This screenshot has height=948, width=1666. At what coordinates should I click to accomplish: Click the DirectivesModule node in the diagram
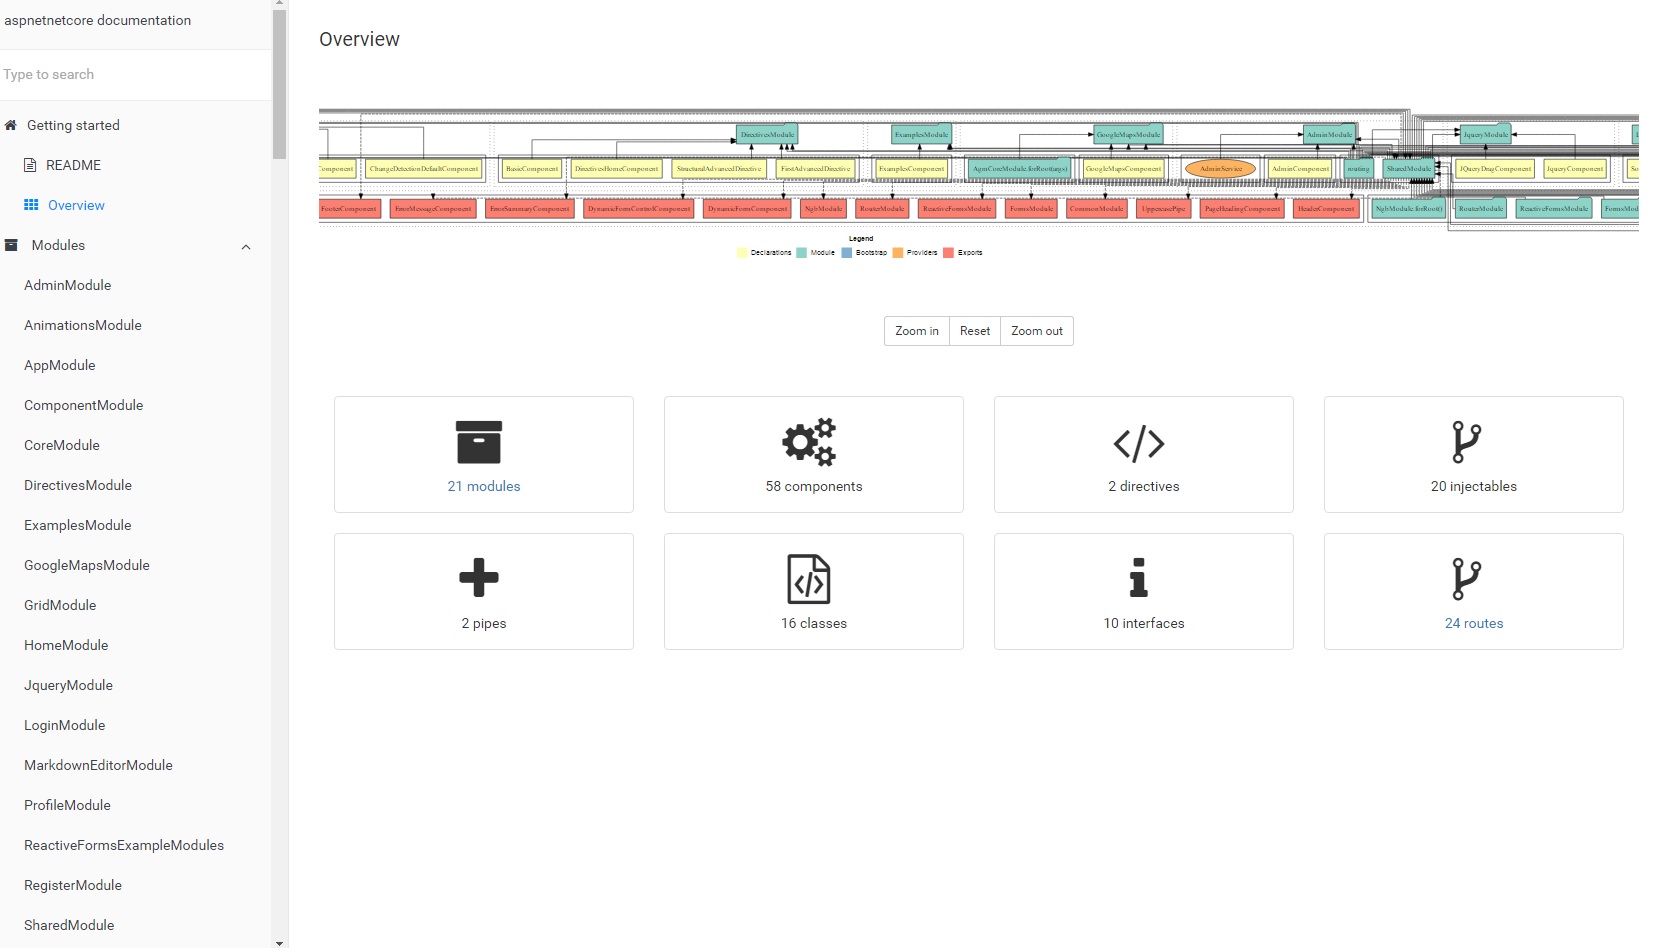pyautogui.click(x=767, y=134)
